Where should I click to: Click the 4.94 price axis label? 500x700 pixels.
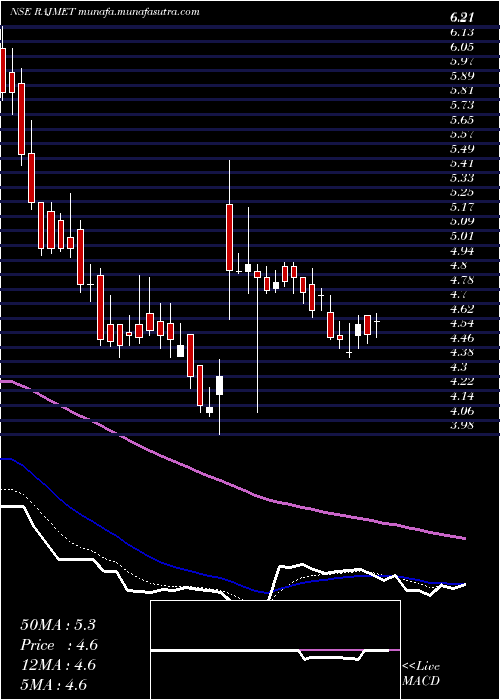pos(462,250)
